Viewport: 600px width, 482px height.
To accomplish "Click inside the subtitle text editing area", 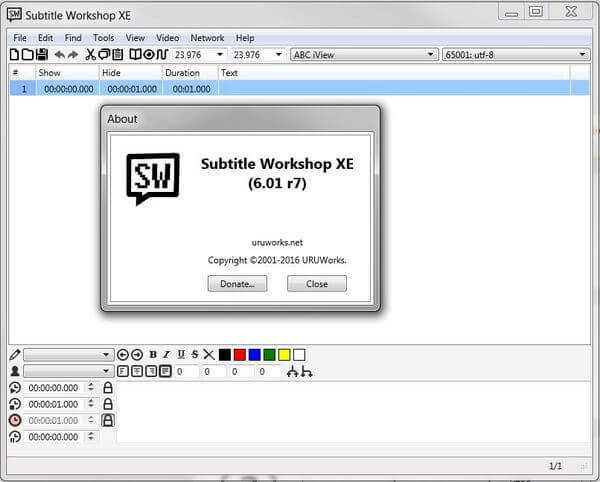I will 354,412.
